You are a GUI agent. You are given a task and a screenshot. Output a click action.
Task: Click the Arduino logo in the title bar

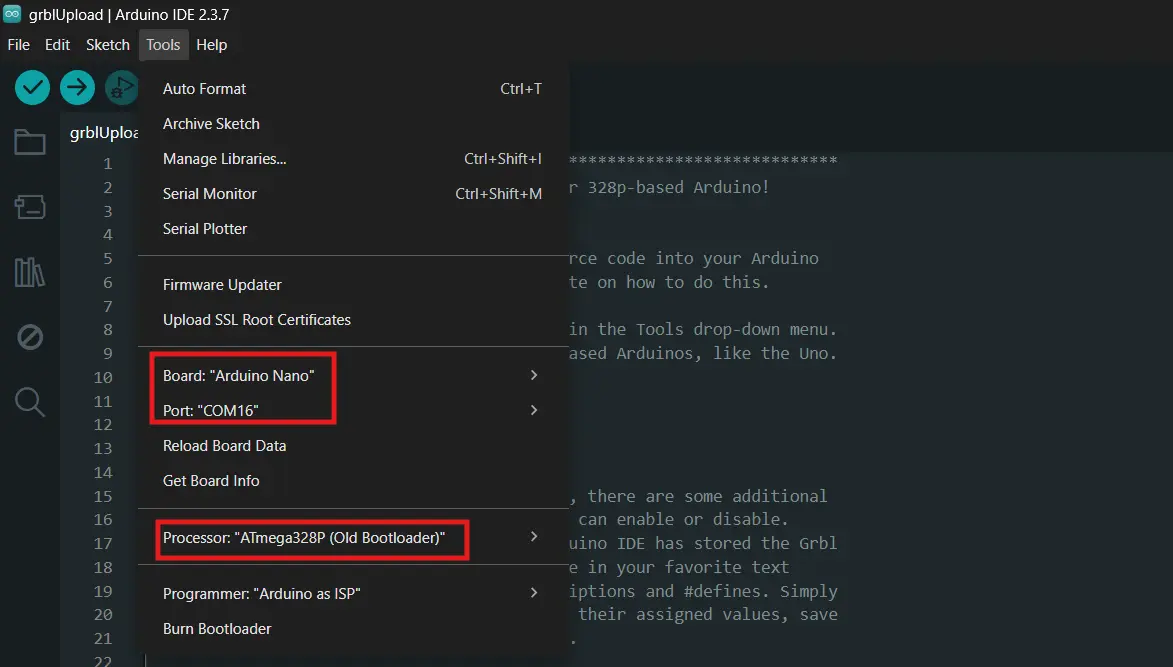(13, 14)
